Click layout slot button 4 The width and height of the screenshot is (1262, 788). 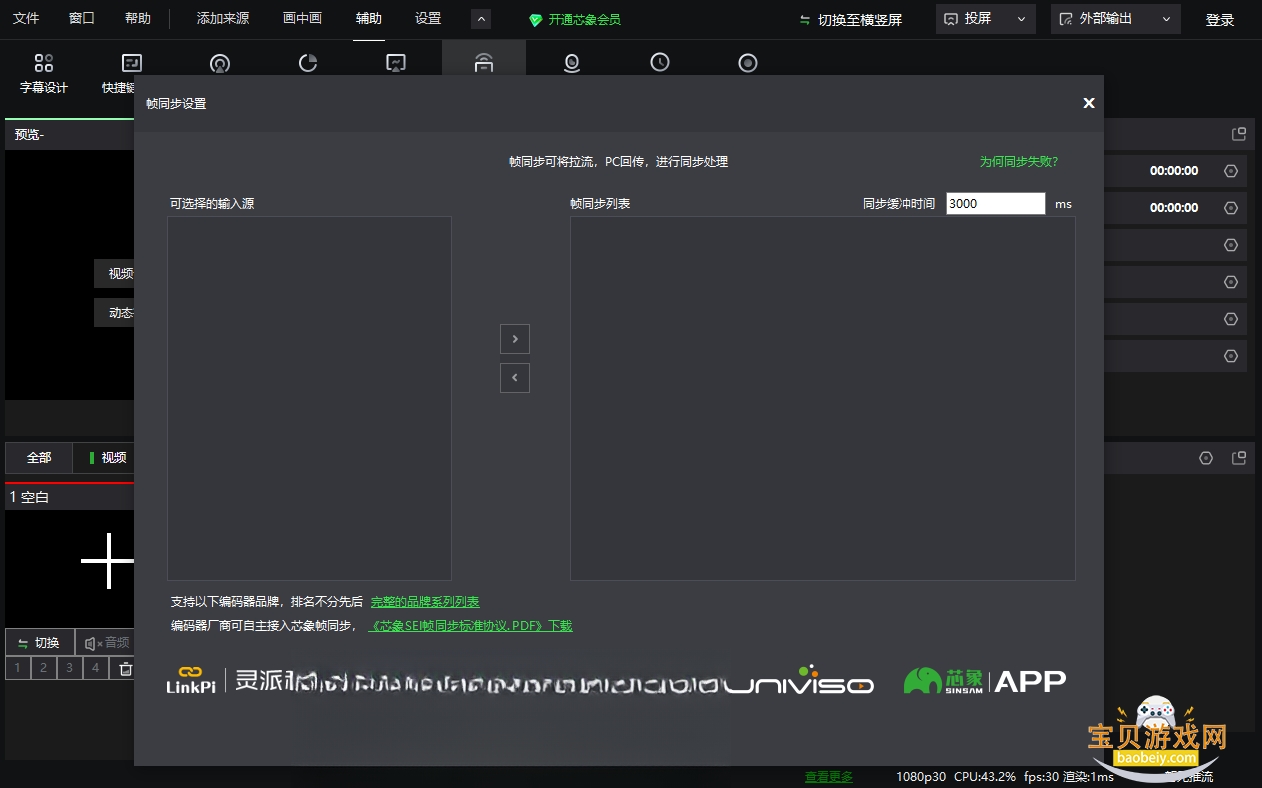[96, 668]
